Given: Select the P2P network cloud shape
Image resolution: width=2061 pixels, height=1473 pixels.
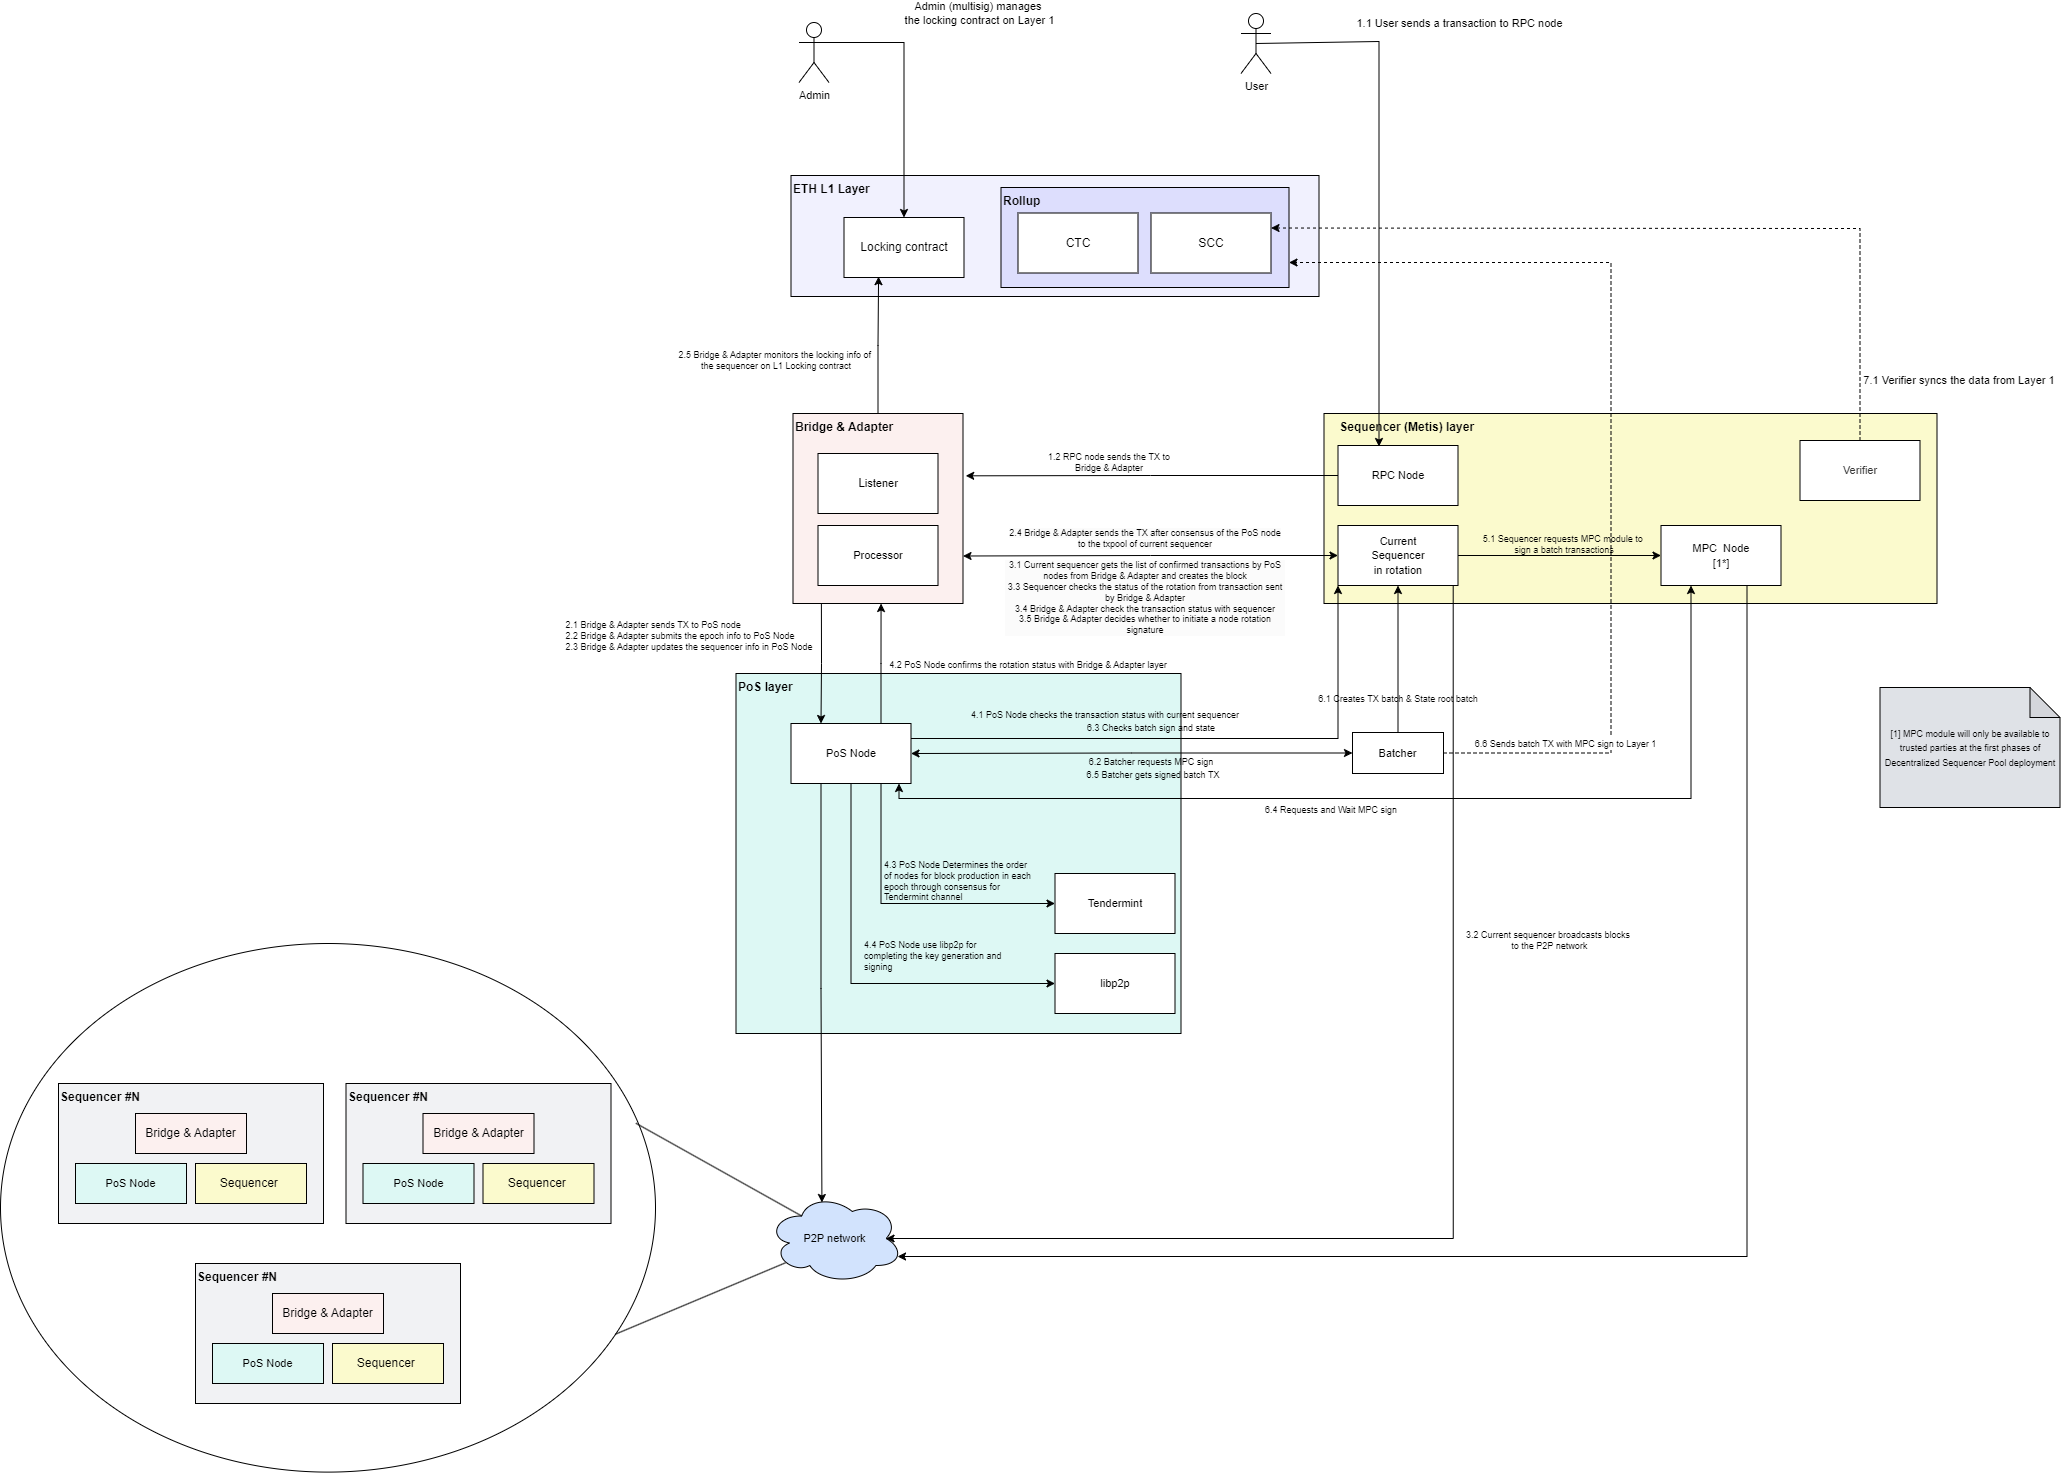Looking at the screenshot, I should [x=836, y=1239].
